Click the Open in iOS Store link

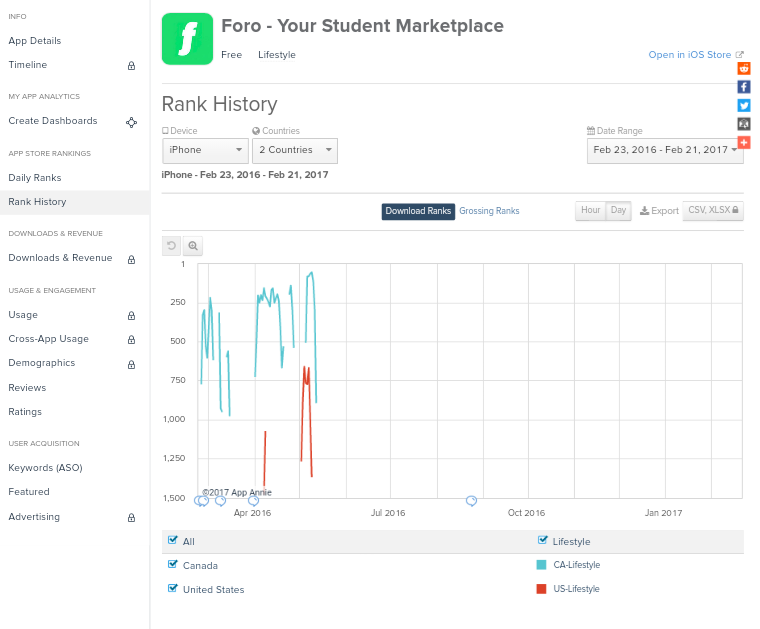[x=690, y=55]
